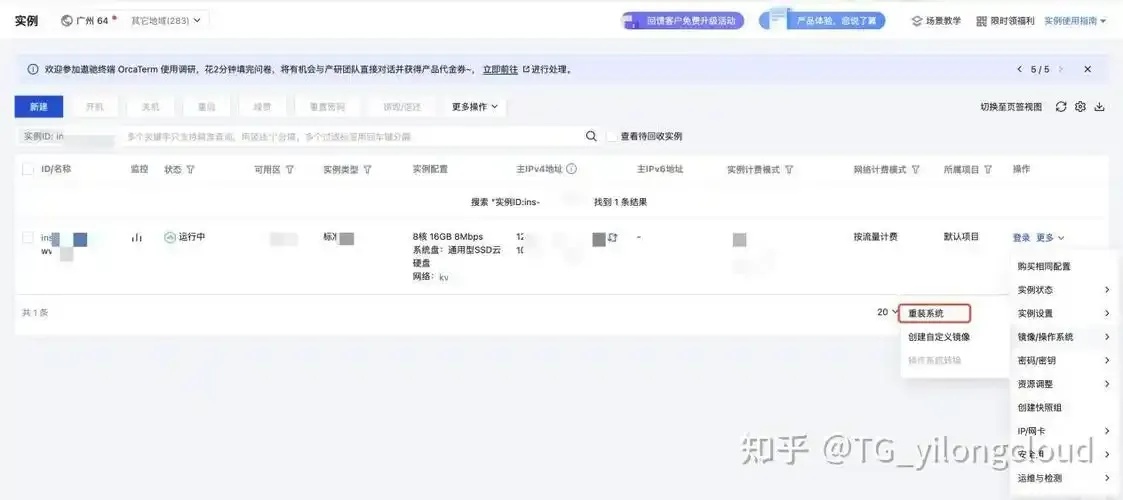
Task: Select 创建自定义镜像 in the submenu
Action: point(938,337)
